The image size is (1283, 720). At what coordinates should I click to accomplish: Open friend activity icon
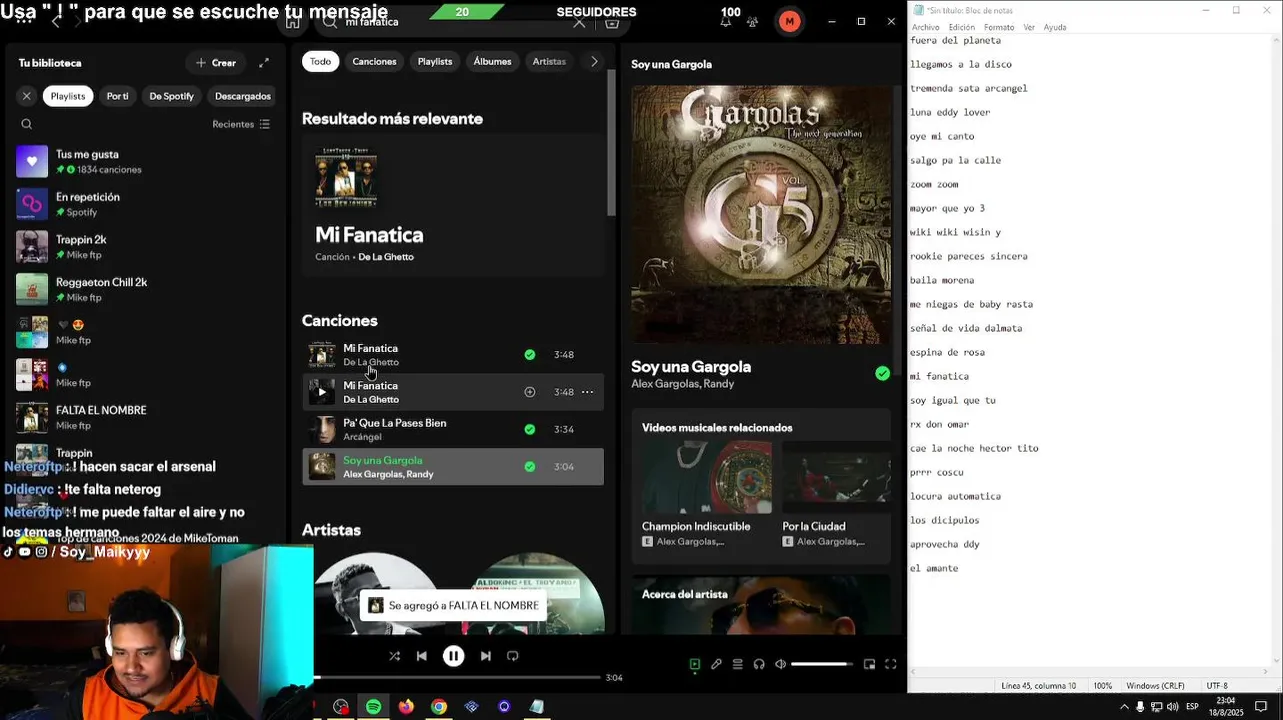752,22
